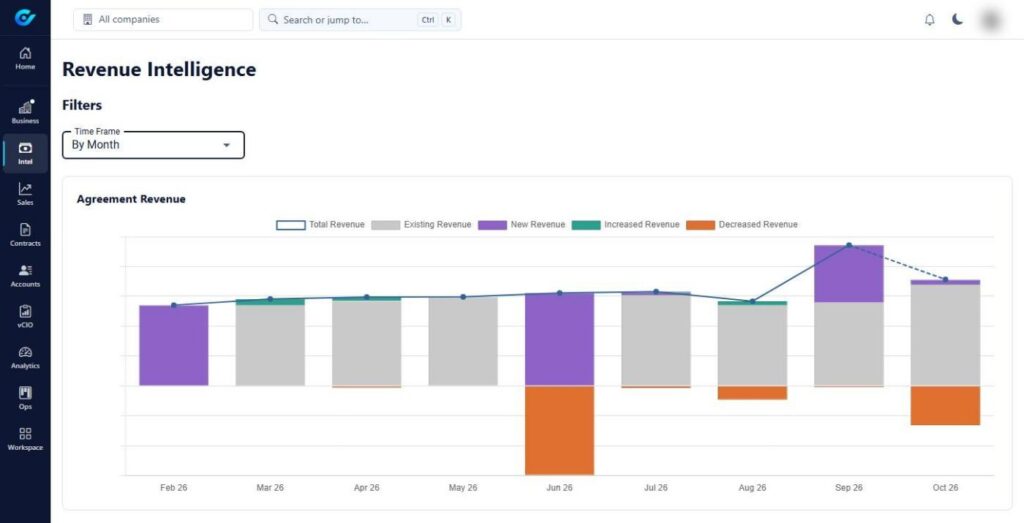Screen dimensions: 1024x523
Task: Focus the Search or jump to field
Action: [x=360, y=20]
